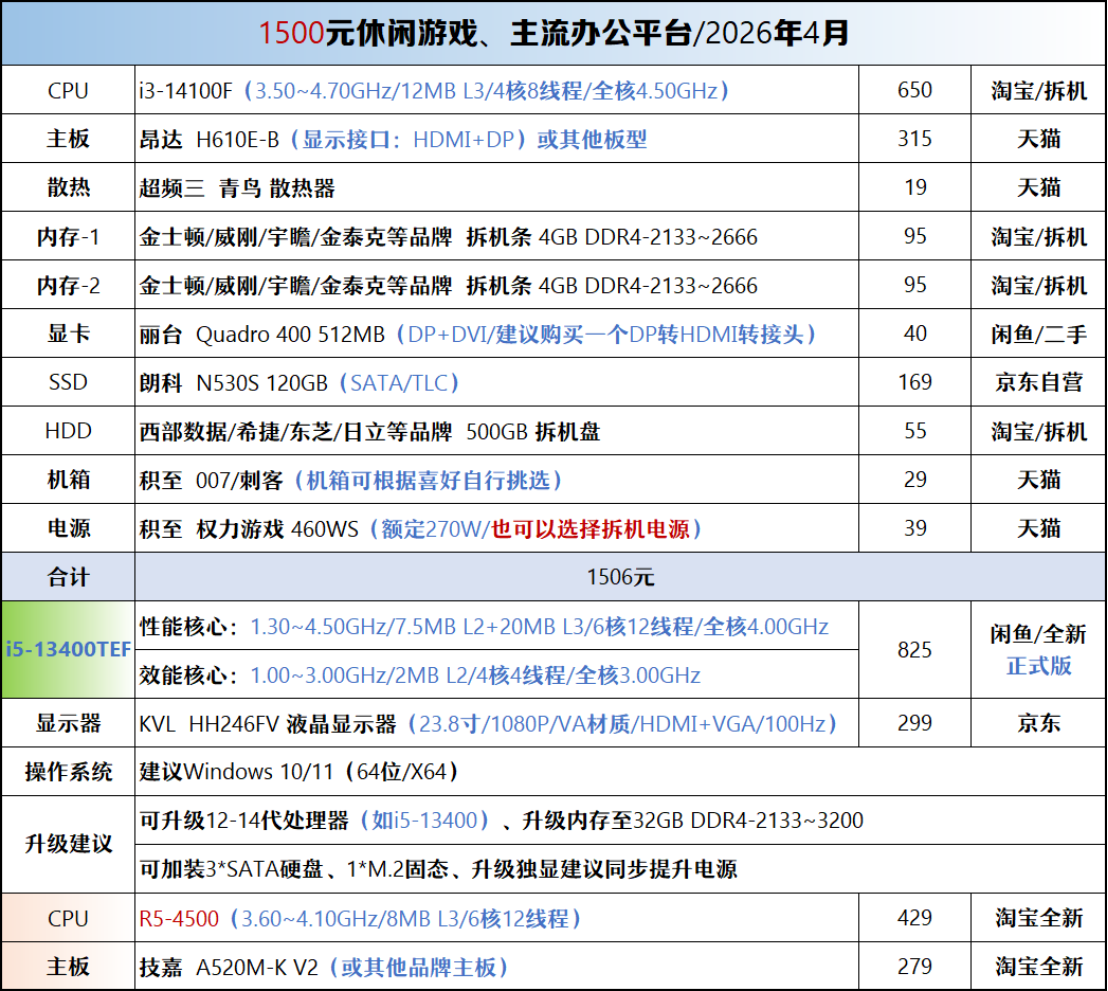
Task: Click the price "299" for the monitor
Action: point(914,723)
